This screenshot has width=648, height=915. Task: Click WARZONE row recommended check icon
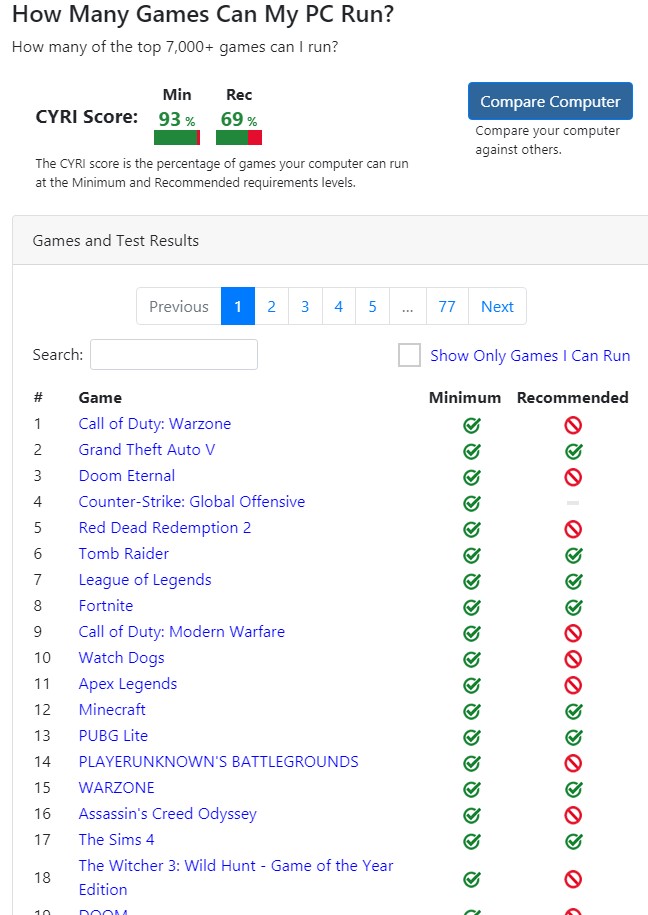point(573,789)
